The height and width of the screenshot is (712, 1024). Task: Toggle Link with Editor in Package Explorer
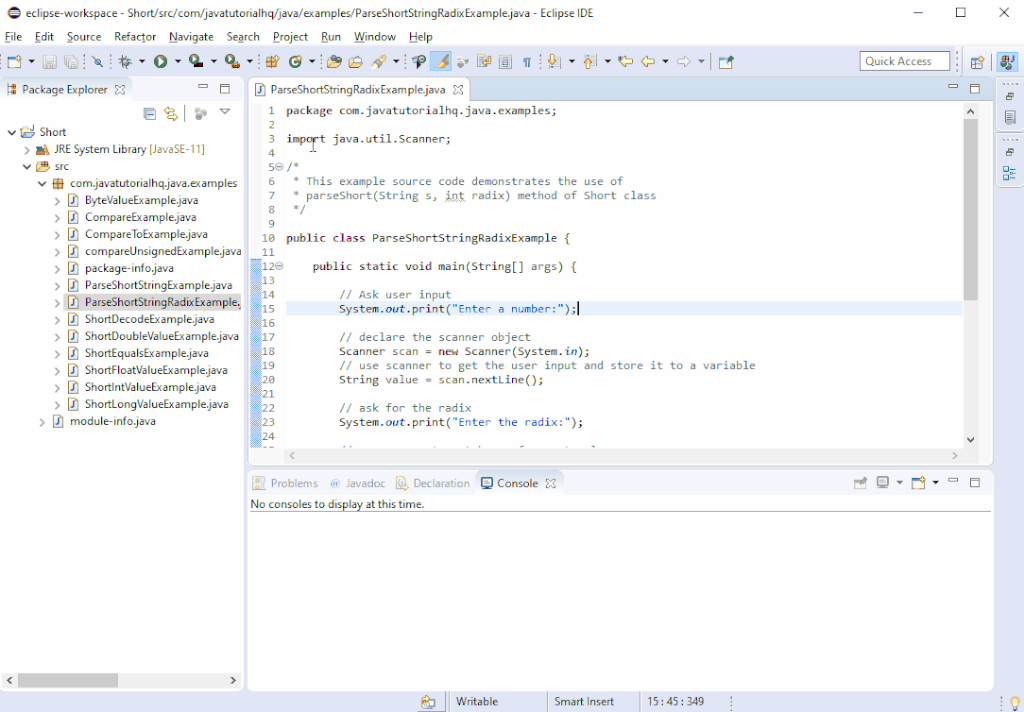point(171,113)
